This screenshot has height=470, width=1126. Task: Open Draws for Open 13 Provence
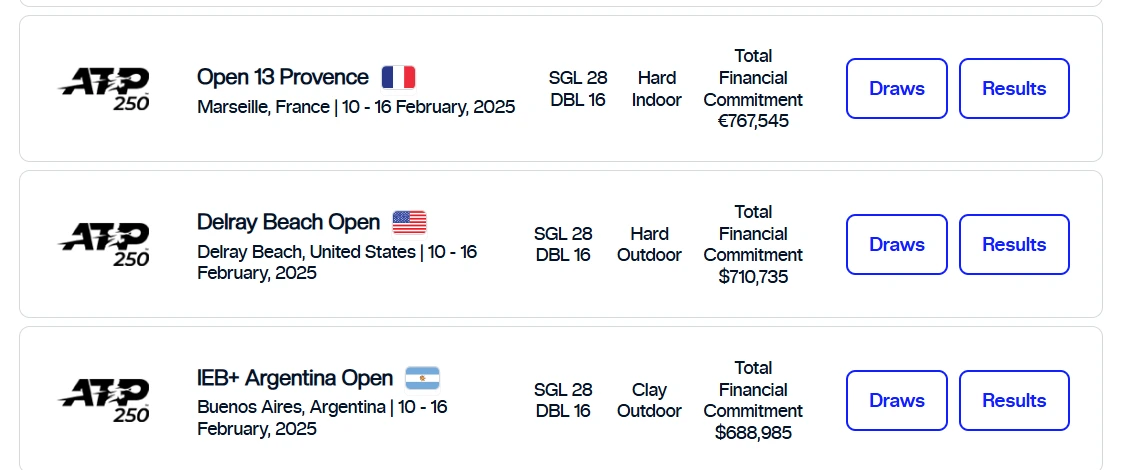pos(897,88)
